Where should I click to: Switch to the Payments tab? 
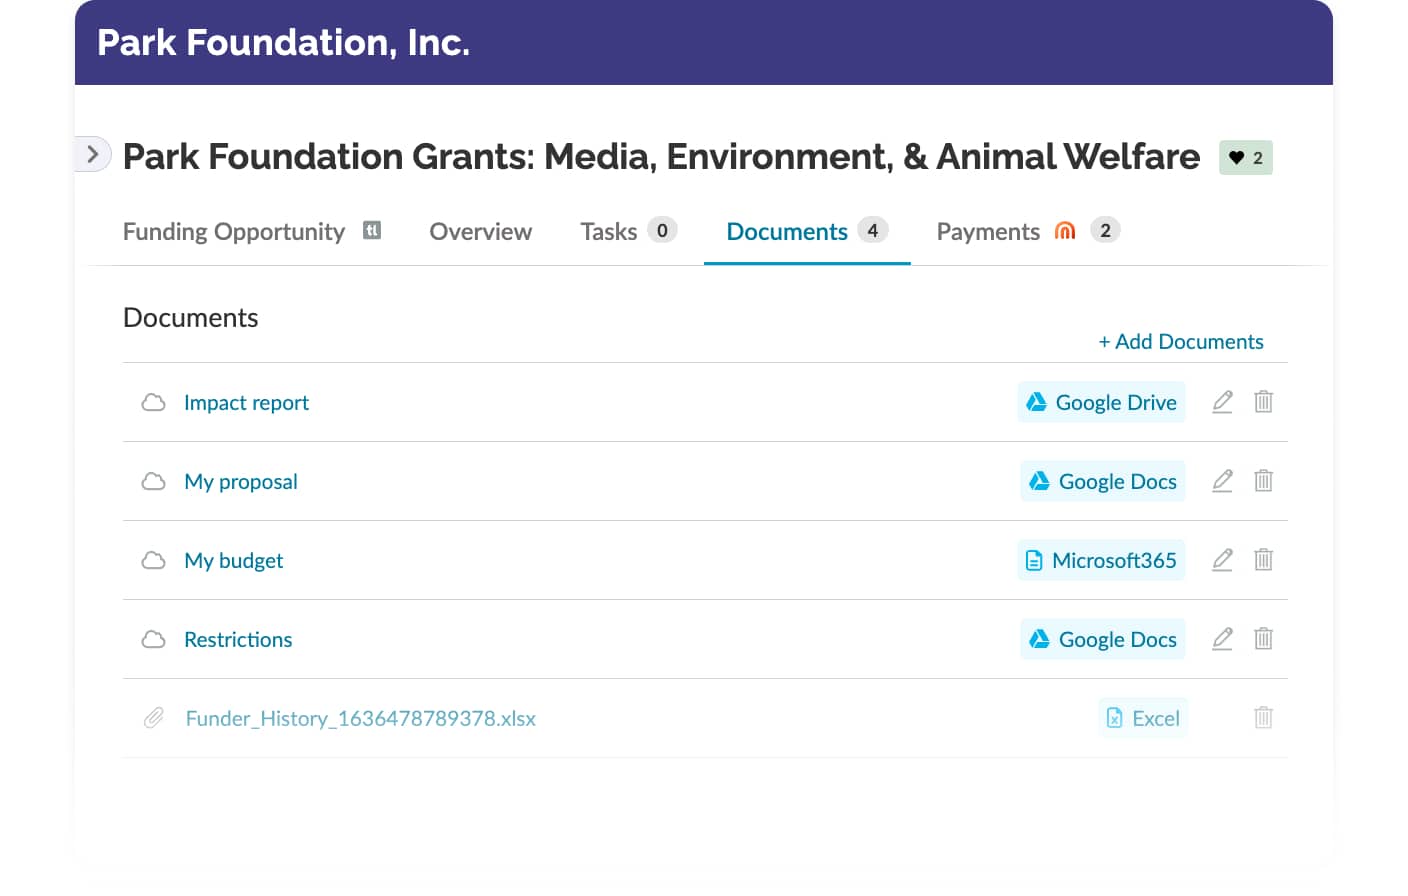(x=988, y=231)
